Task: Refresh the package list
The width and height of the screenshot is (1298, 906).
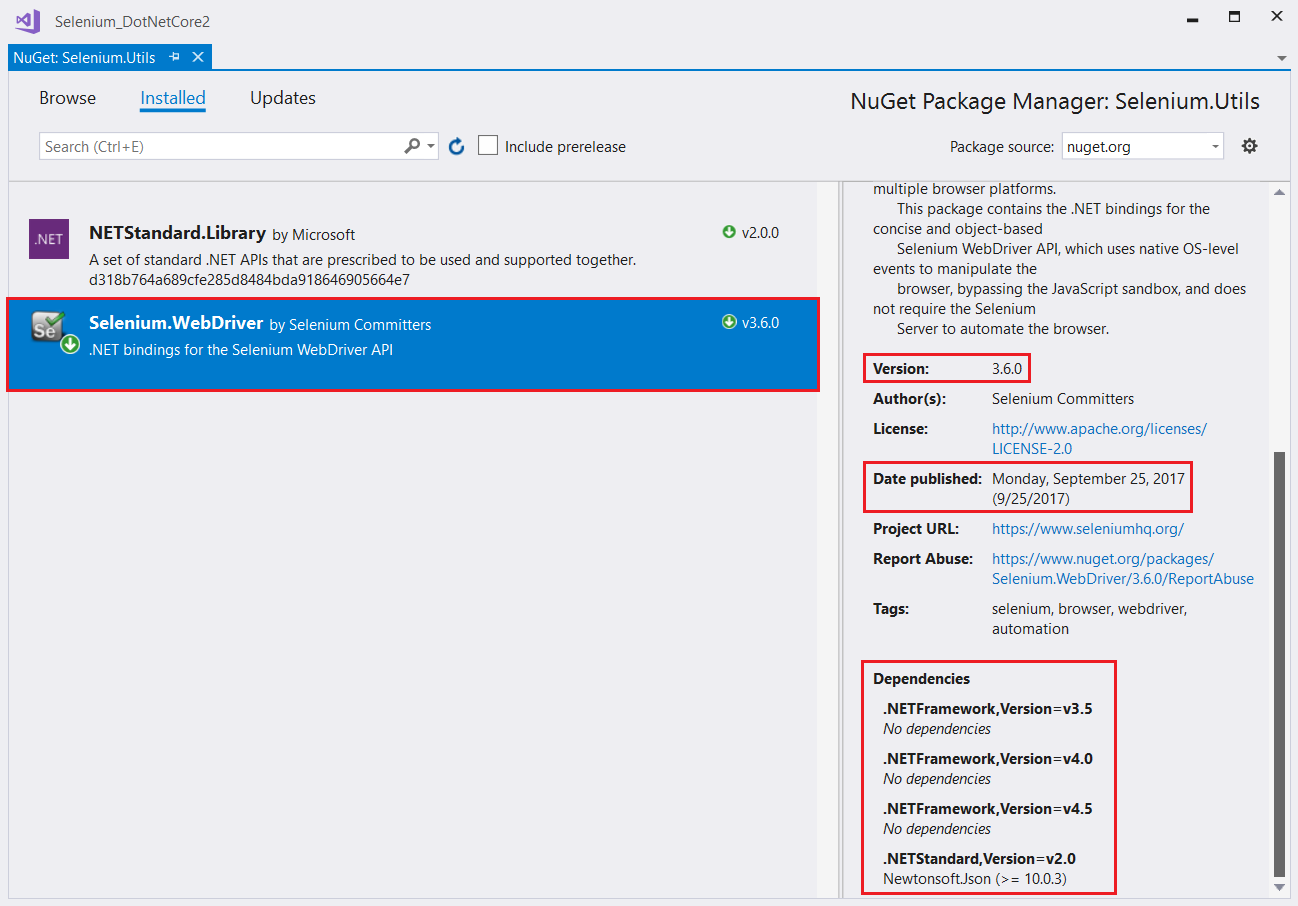Action: tap(457, 146)
